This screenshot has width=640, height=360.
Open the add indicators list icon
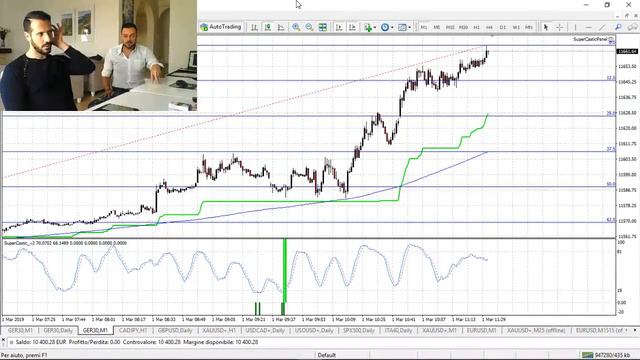(x=368, y=27)
